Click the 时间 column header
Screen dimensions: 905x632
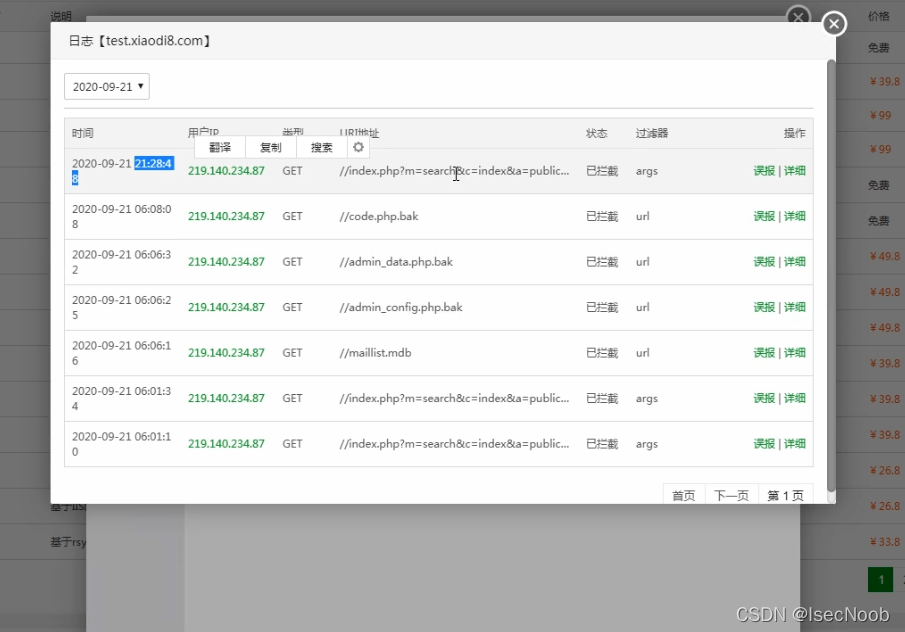(83, 133)
